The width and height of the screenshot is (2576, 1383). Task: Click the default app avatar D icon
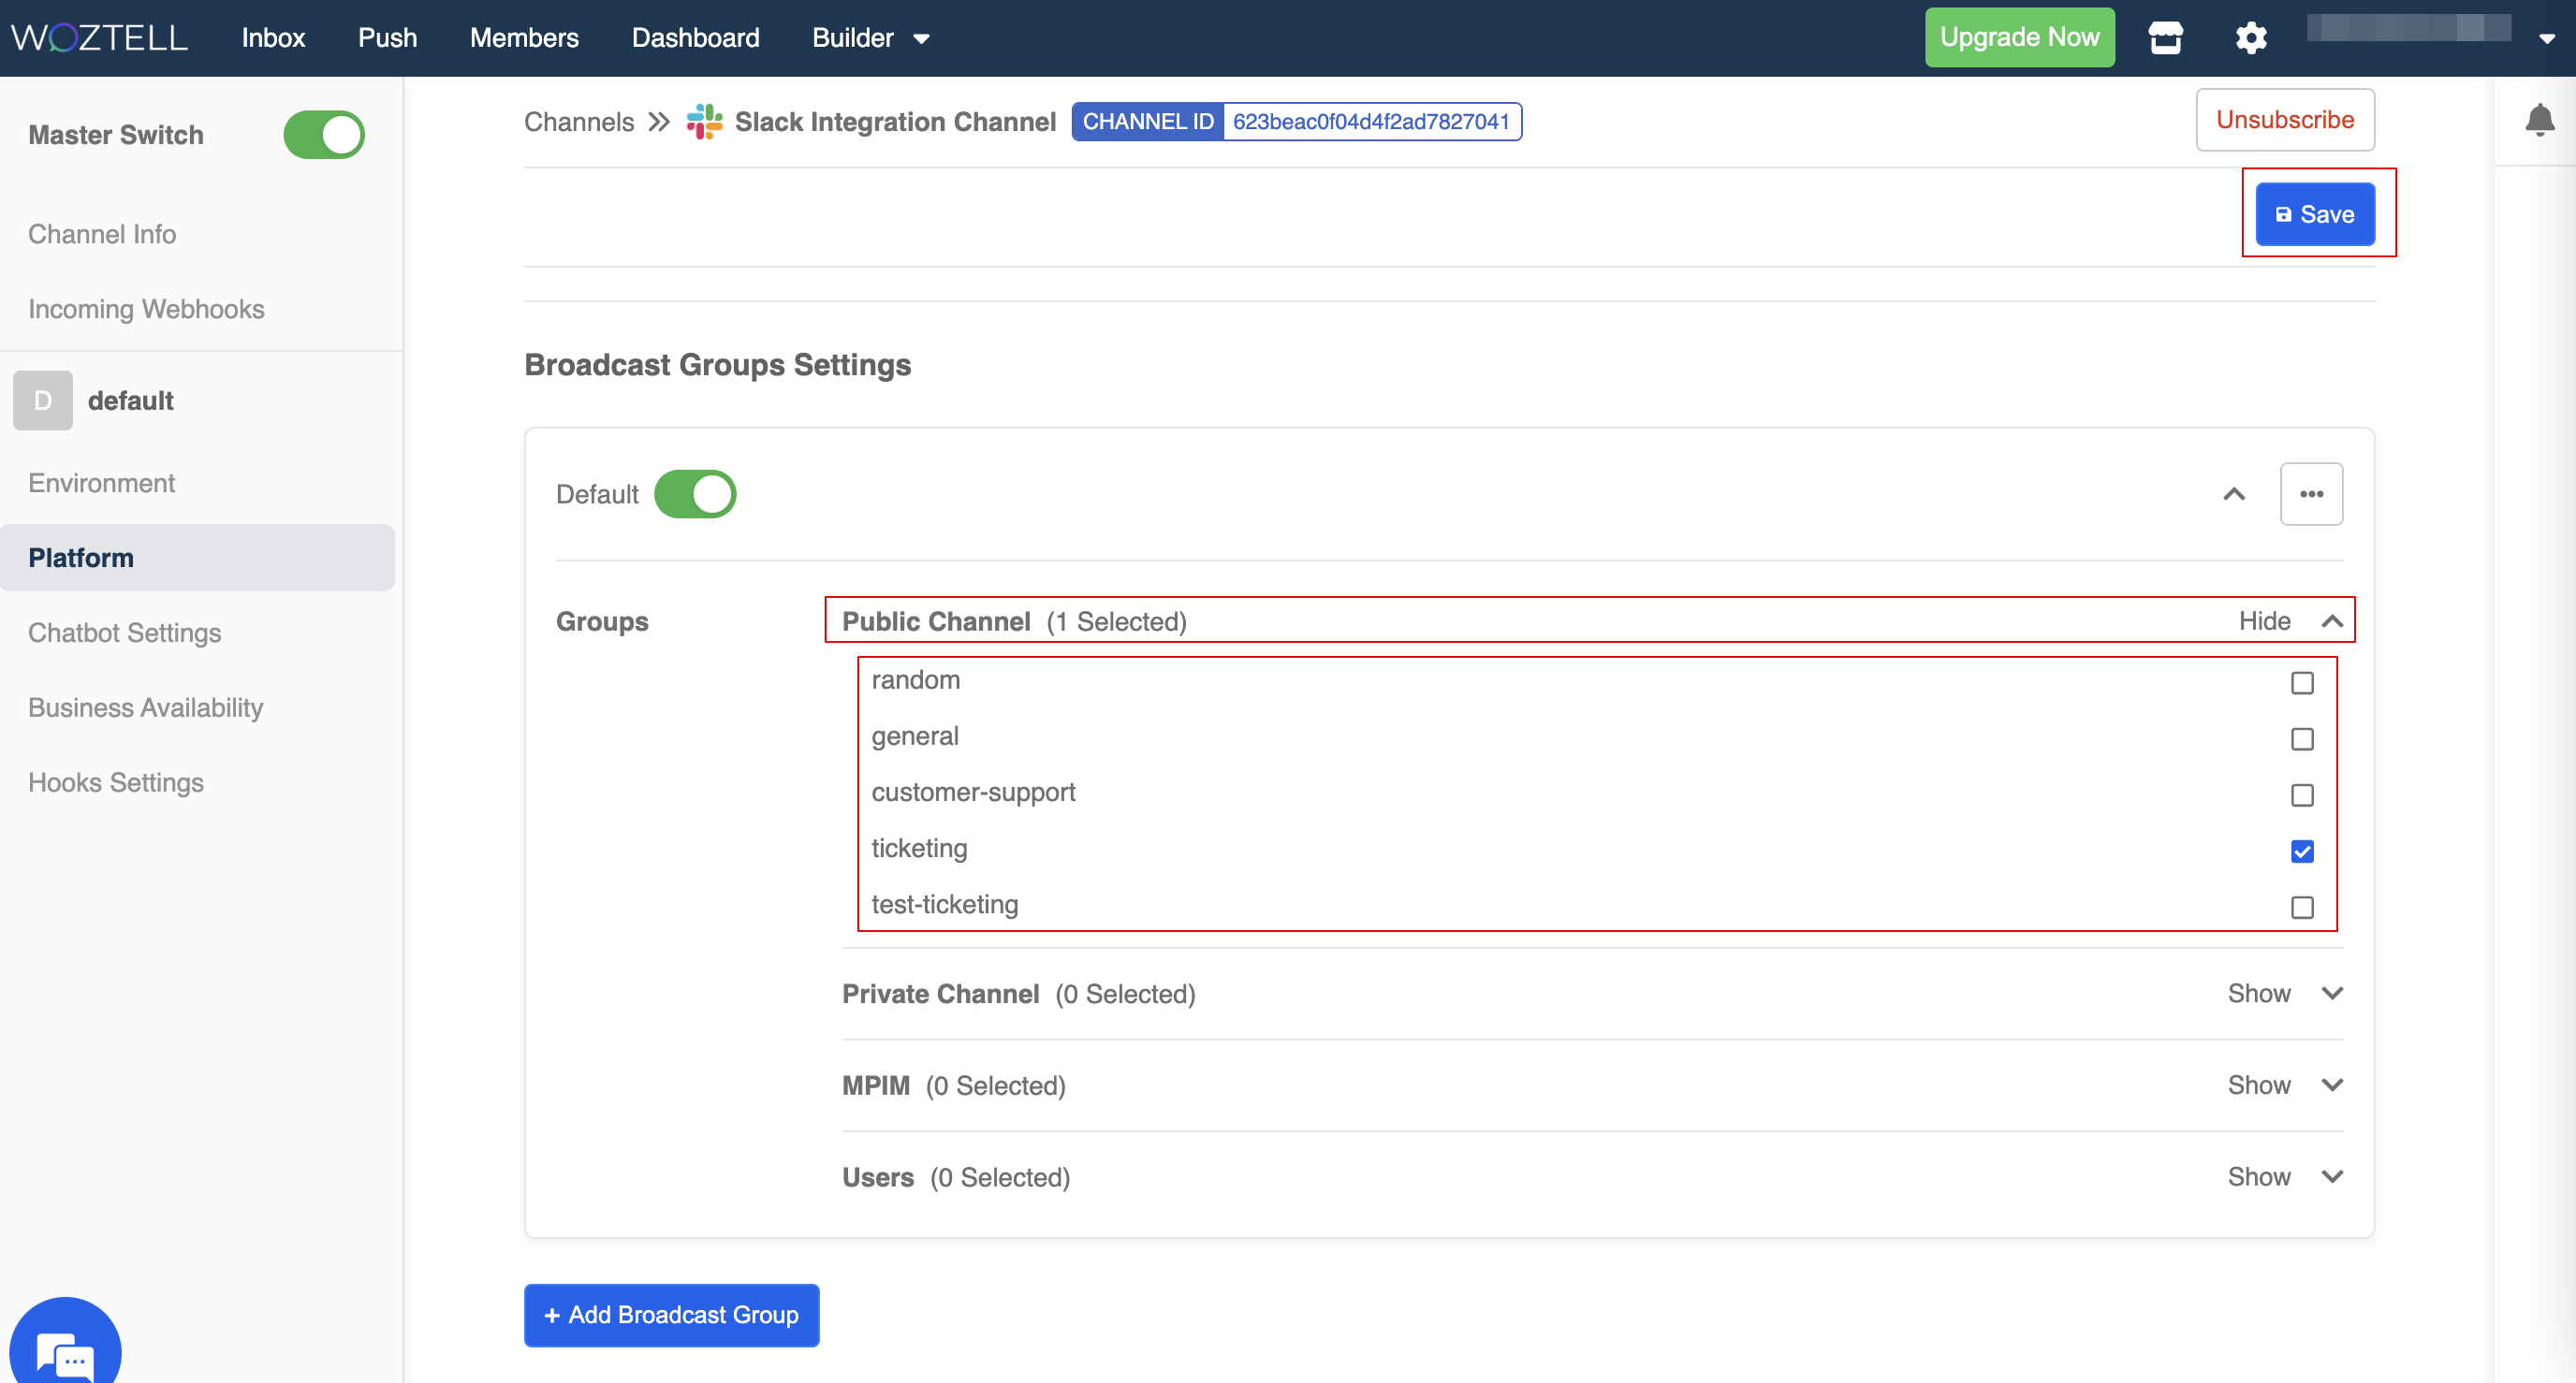pos(43,401)
